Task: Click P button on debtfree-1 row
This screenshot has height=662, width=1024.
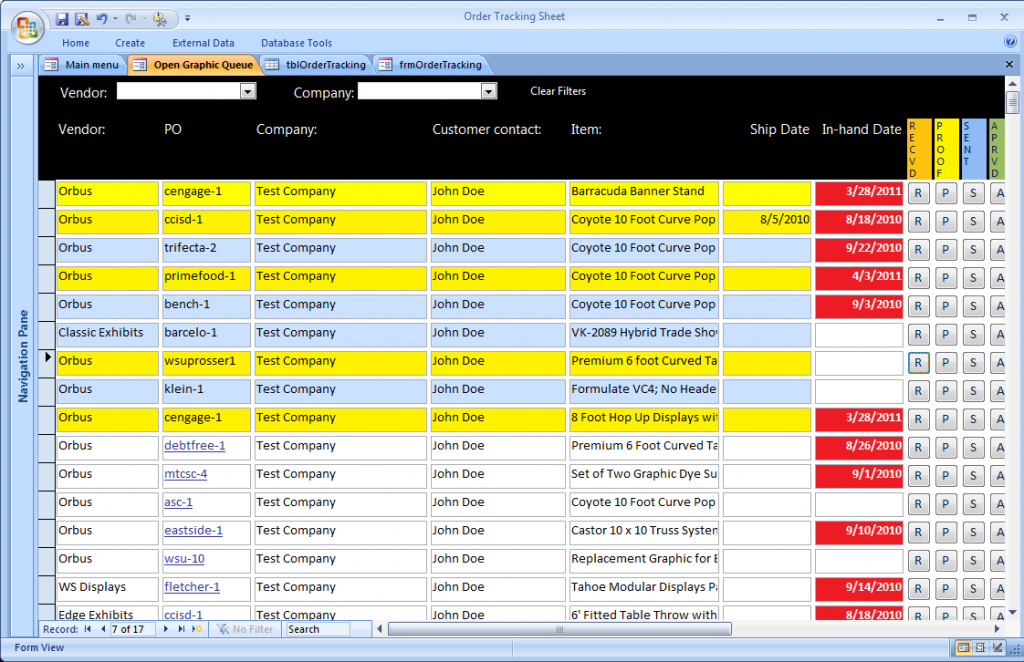Action: (946, 447)
